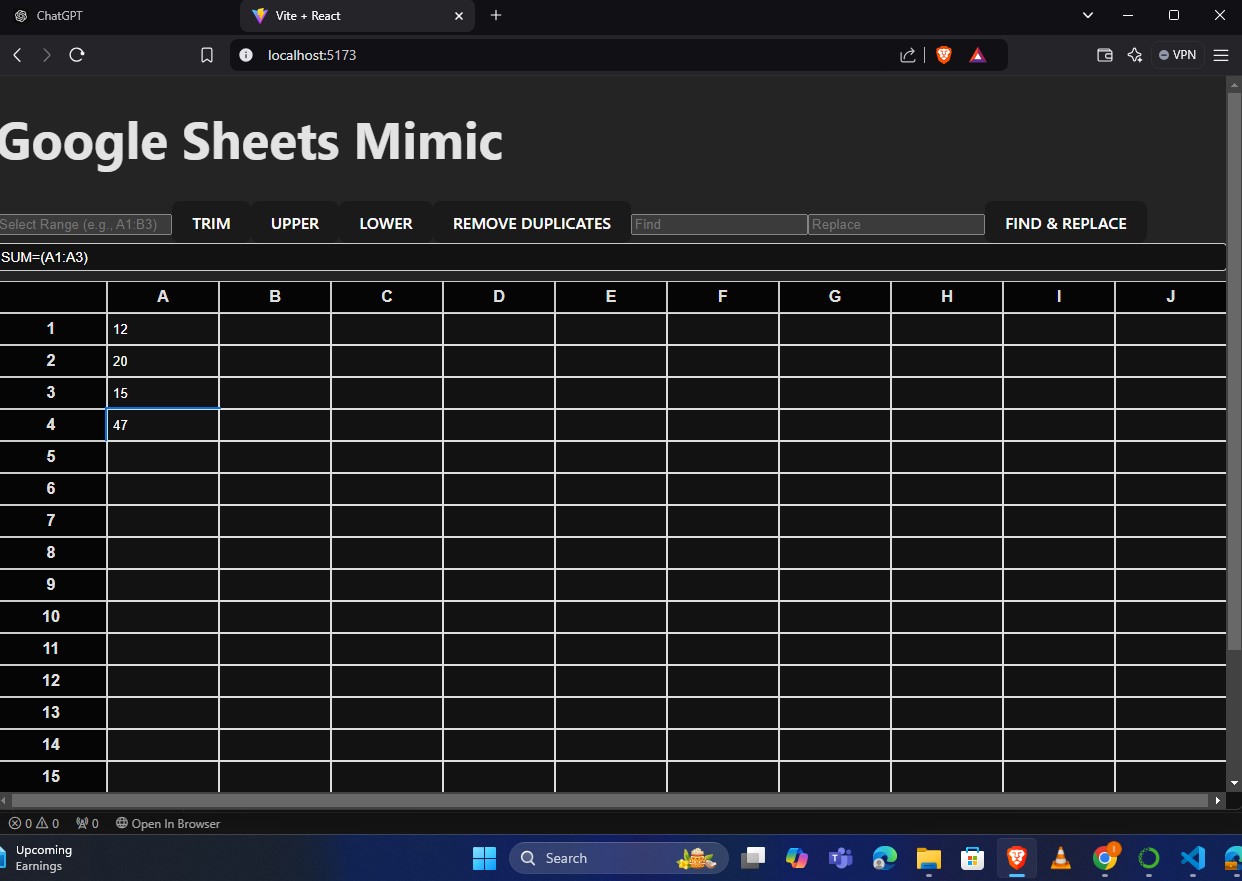
Task: Open the Brave Rewards panel
Action: [x=977, y=55]
